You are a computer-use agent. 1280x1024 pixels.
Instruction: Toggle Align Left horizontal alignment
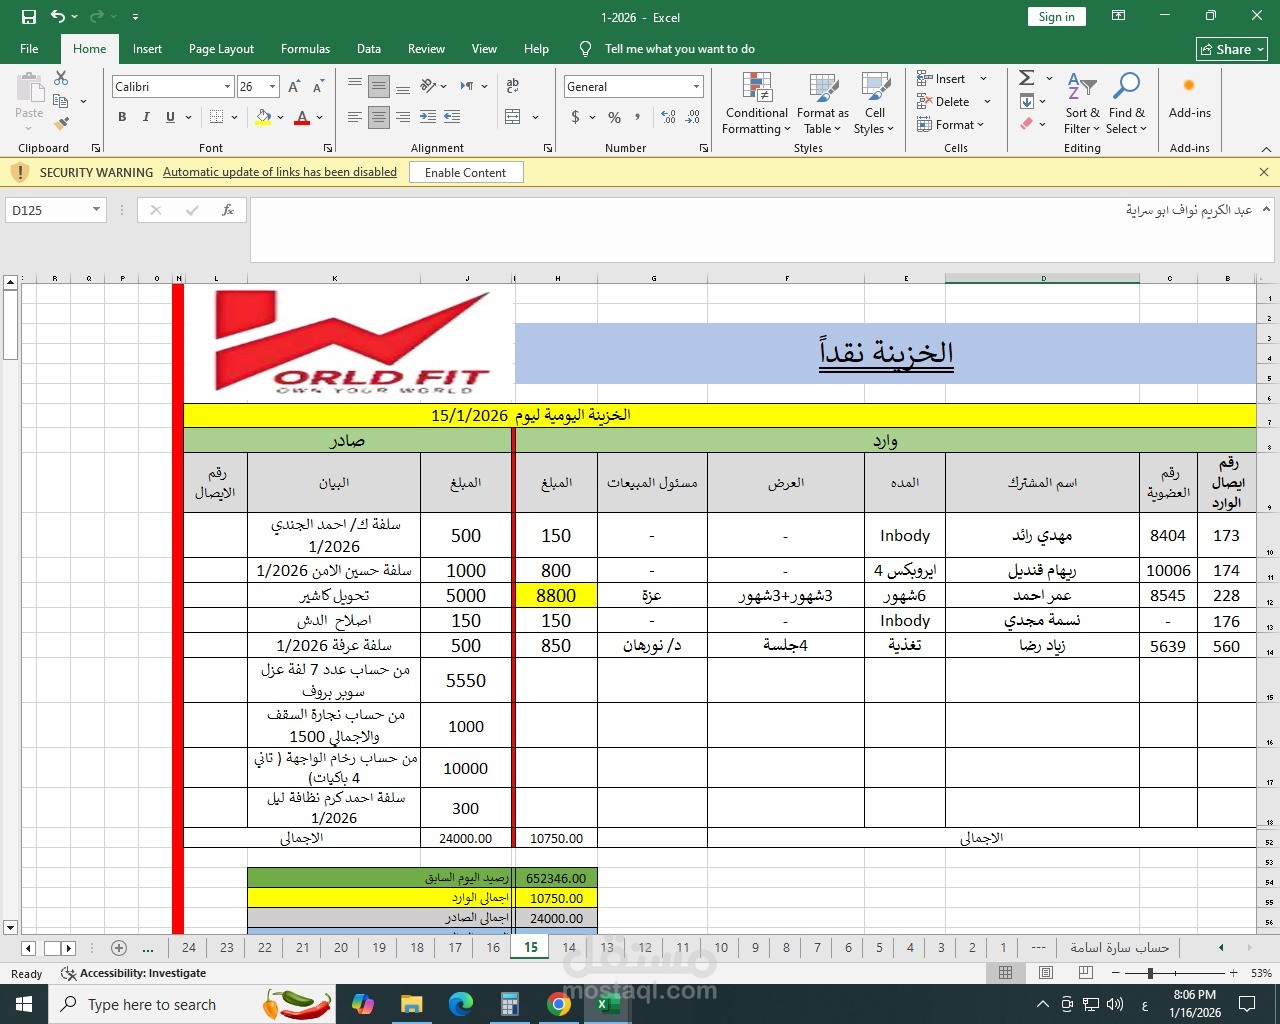355,117
